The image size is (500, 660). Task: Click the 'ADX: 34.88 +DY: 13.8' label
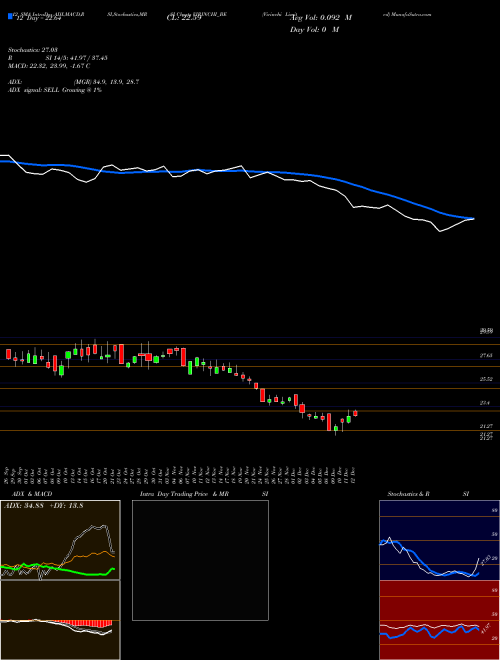point(44,506)
